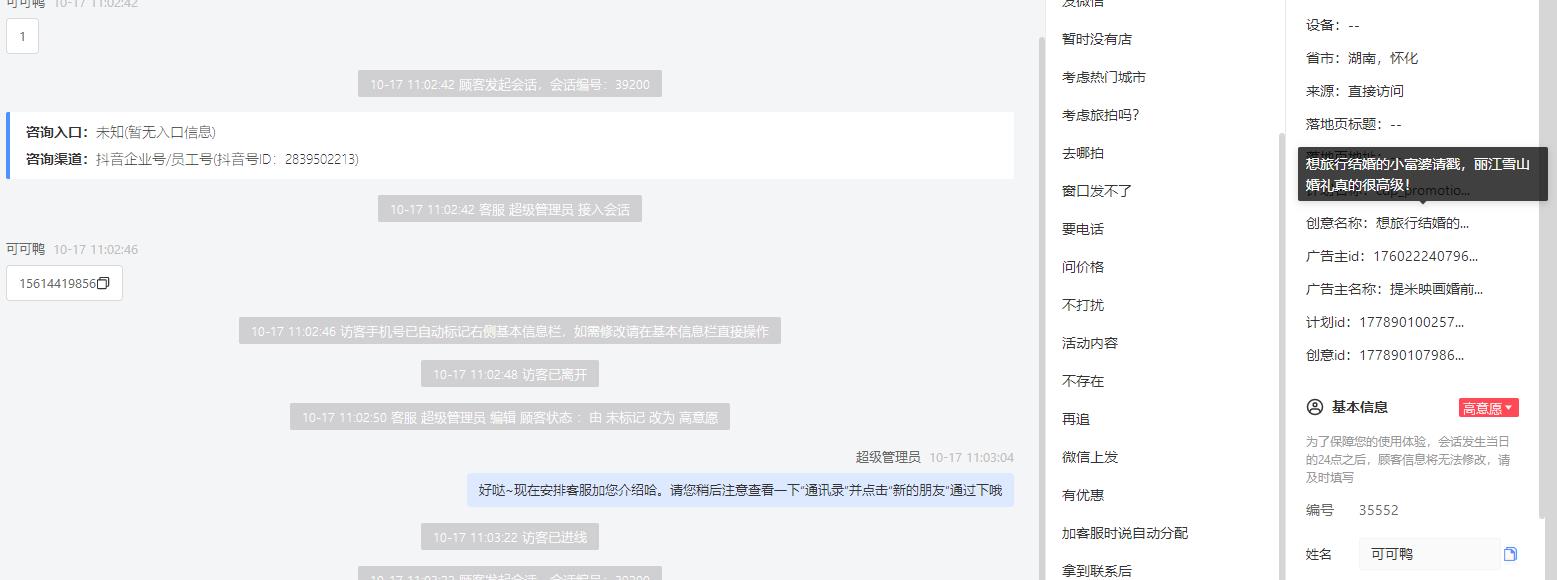Pick the 去哪拍 quick reply
The width and height of the screenshot is (1557, 580).
[x=1083, y=153]
